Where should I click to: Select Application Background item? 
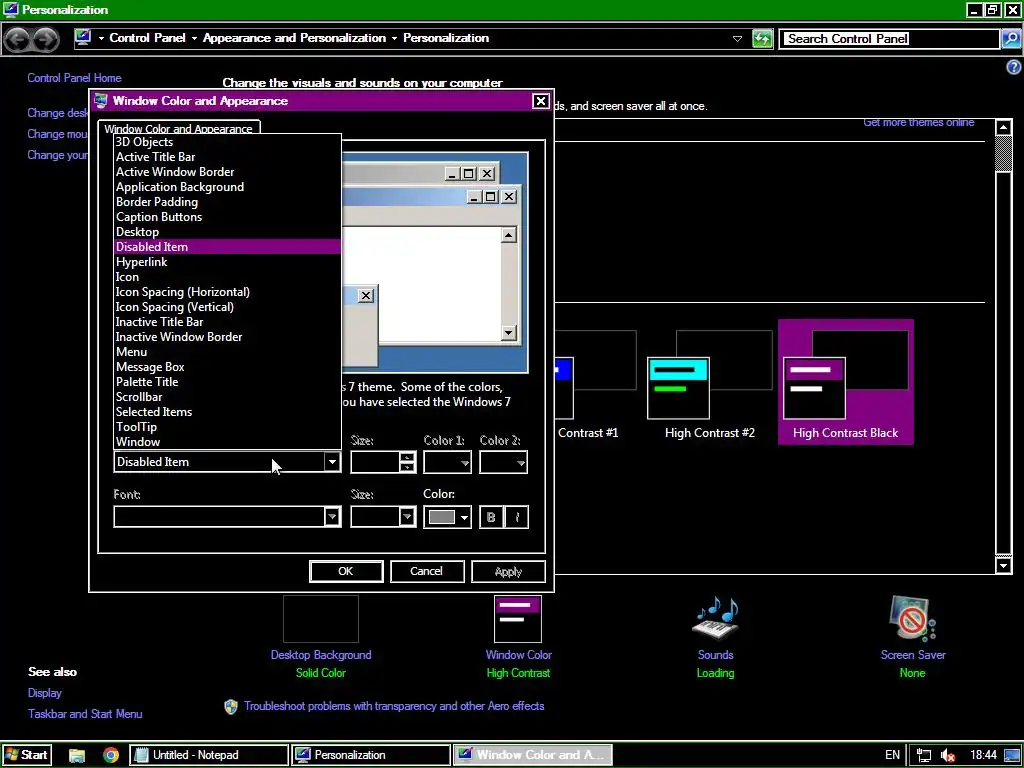click(x=227, y=187)
